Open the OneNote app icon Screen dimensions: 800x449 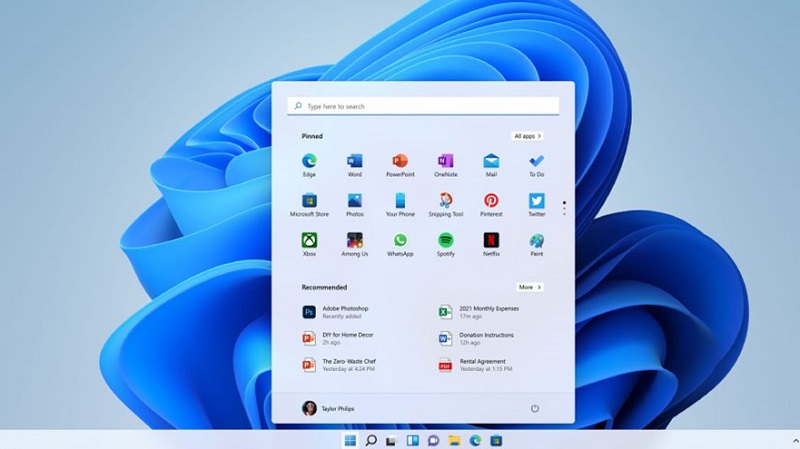click(445, 165)
